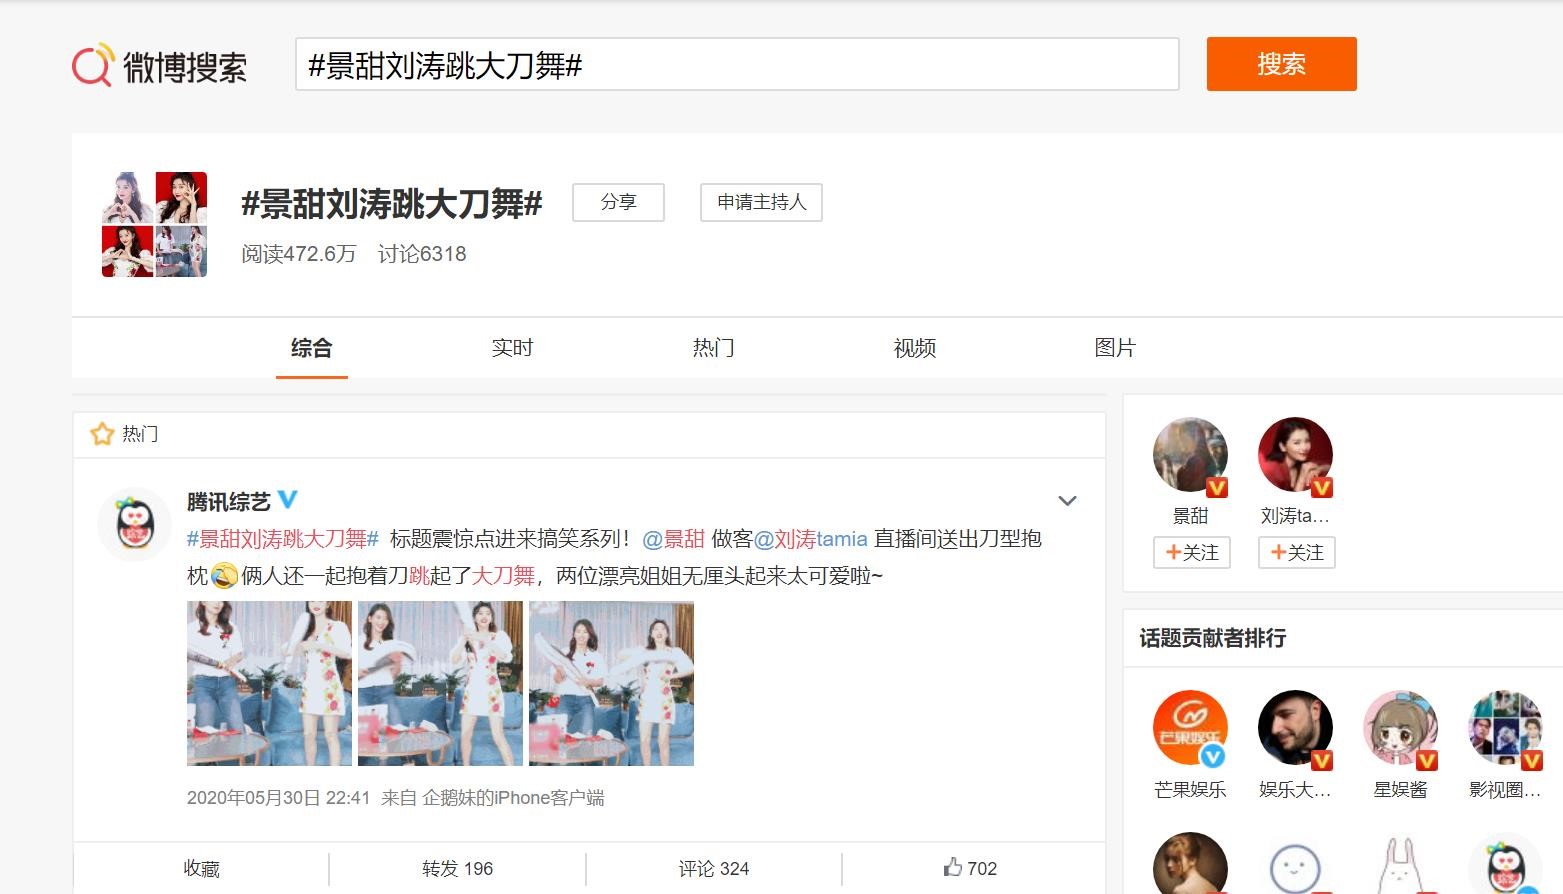Focus the search box with #景甜刘涛跳大刀舞#
The image size is (1563, 894).
pyautogui.click(x=737, y=65)
